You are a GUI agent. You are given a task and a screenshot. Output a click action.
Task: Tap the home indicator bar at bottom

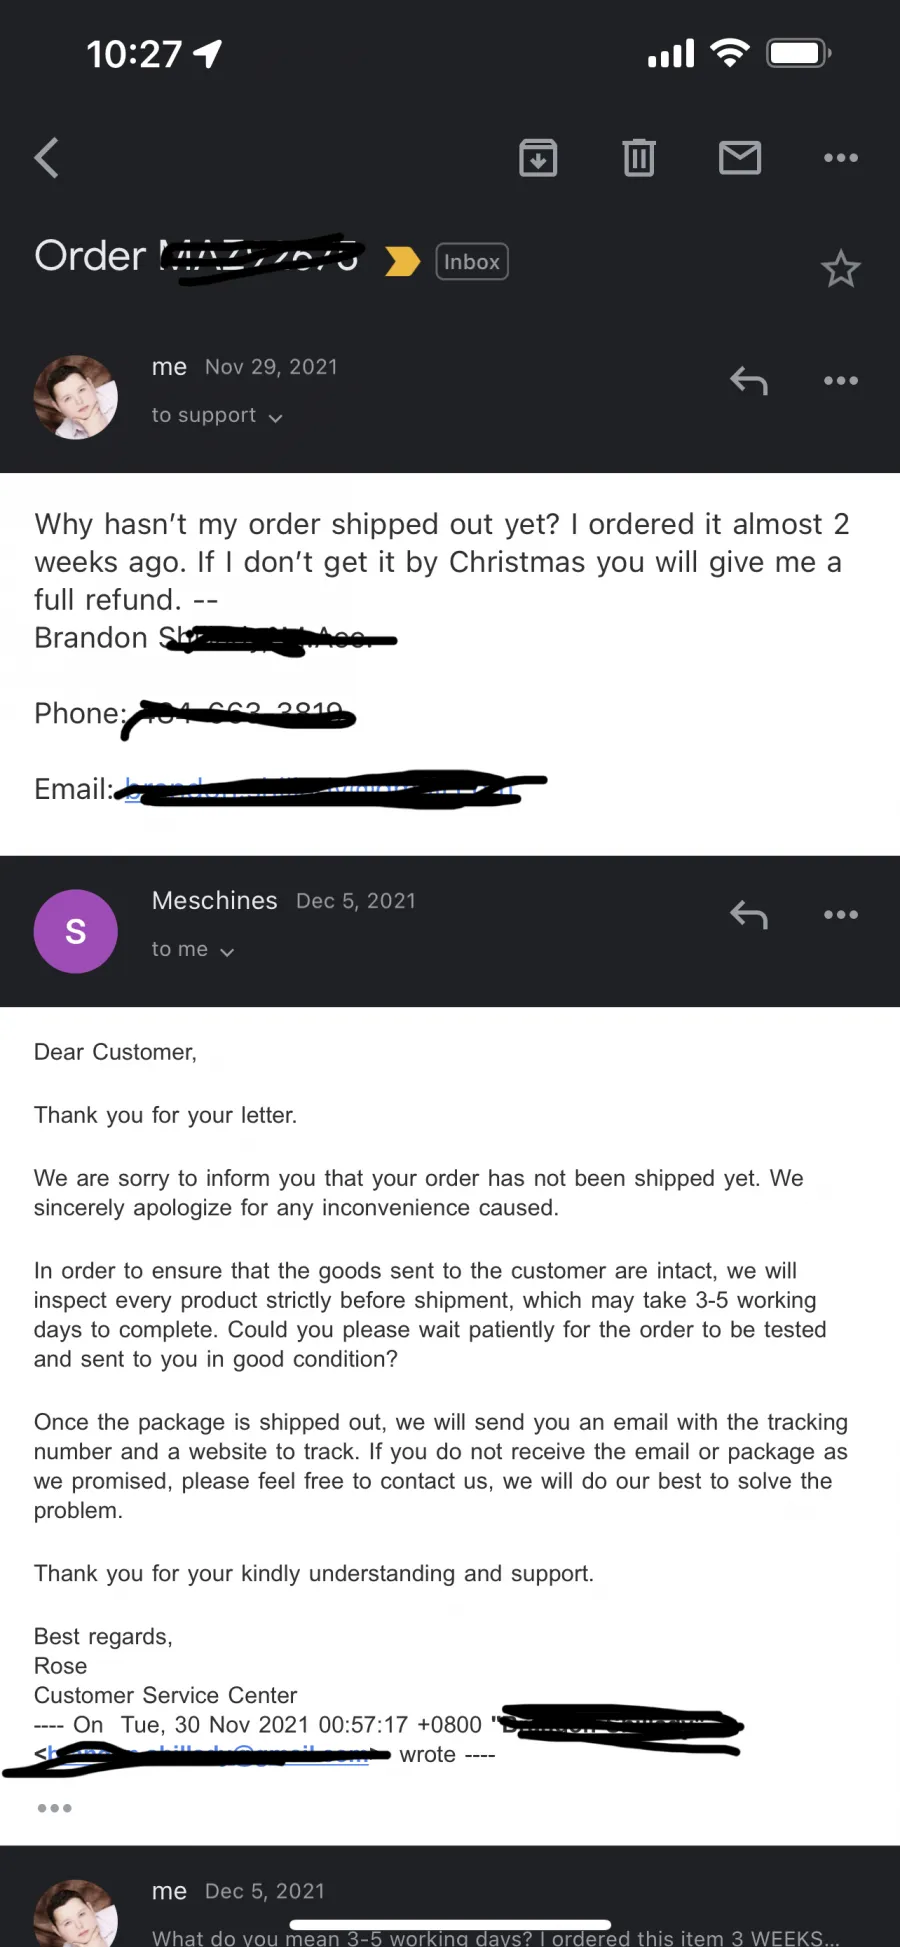(x=450, y=1924)
